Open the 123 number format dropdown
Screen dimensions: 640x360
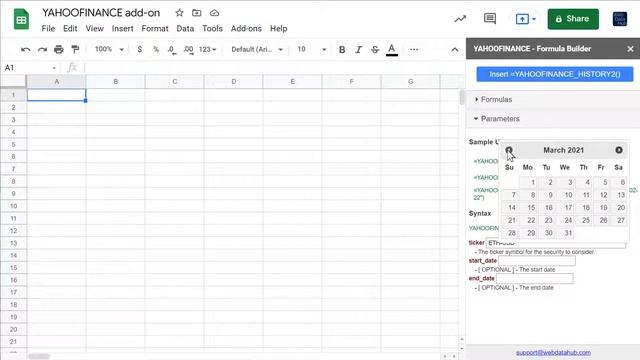click(207, 49)
